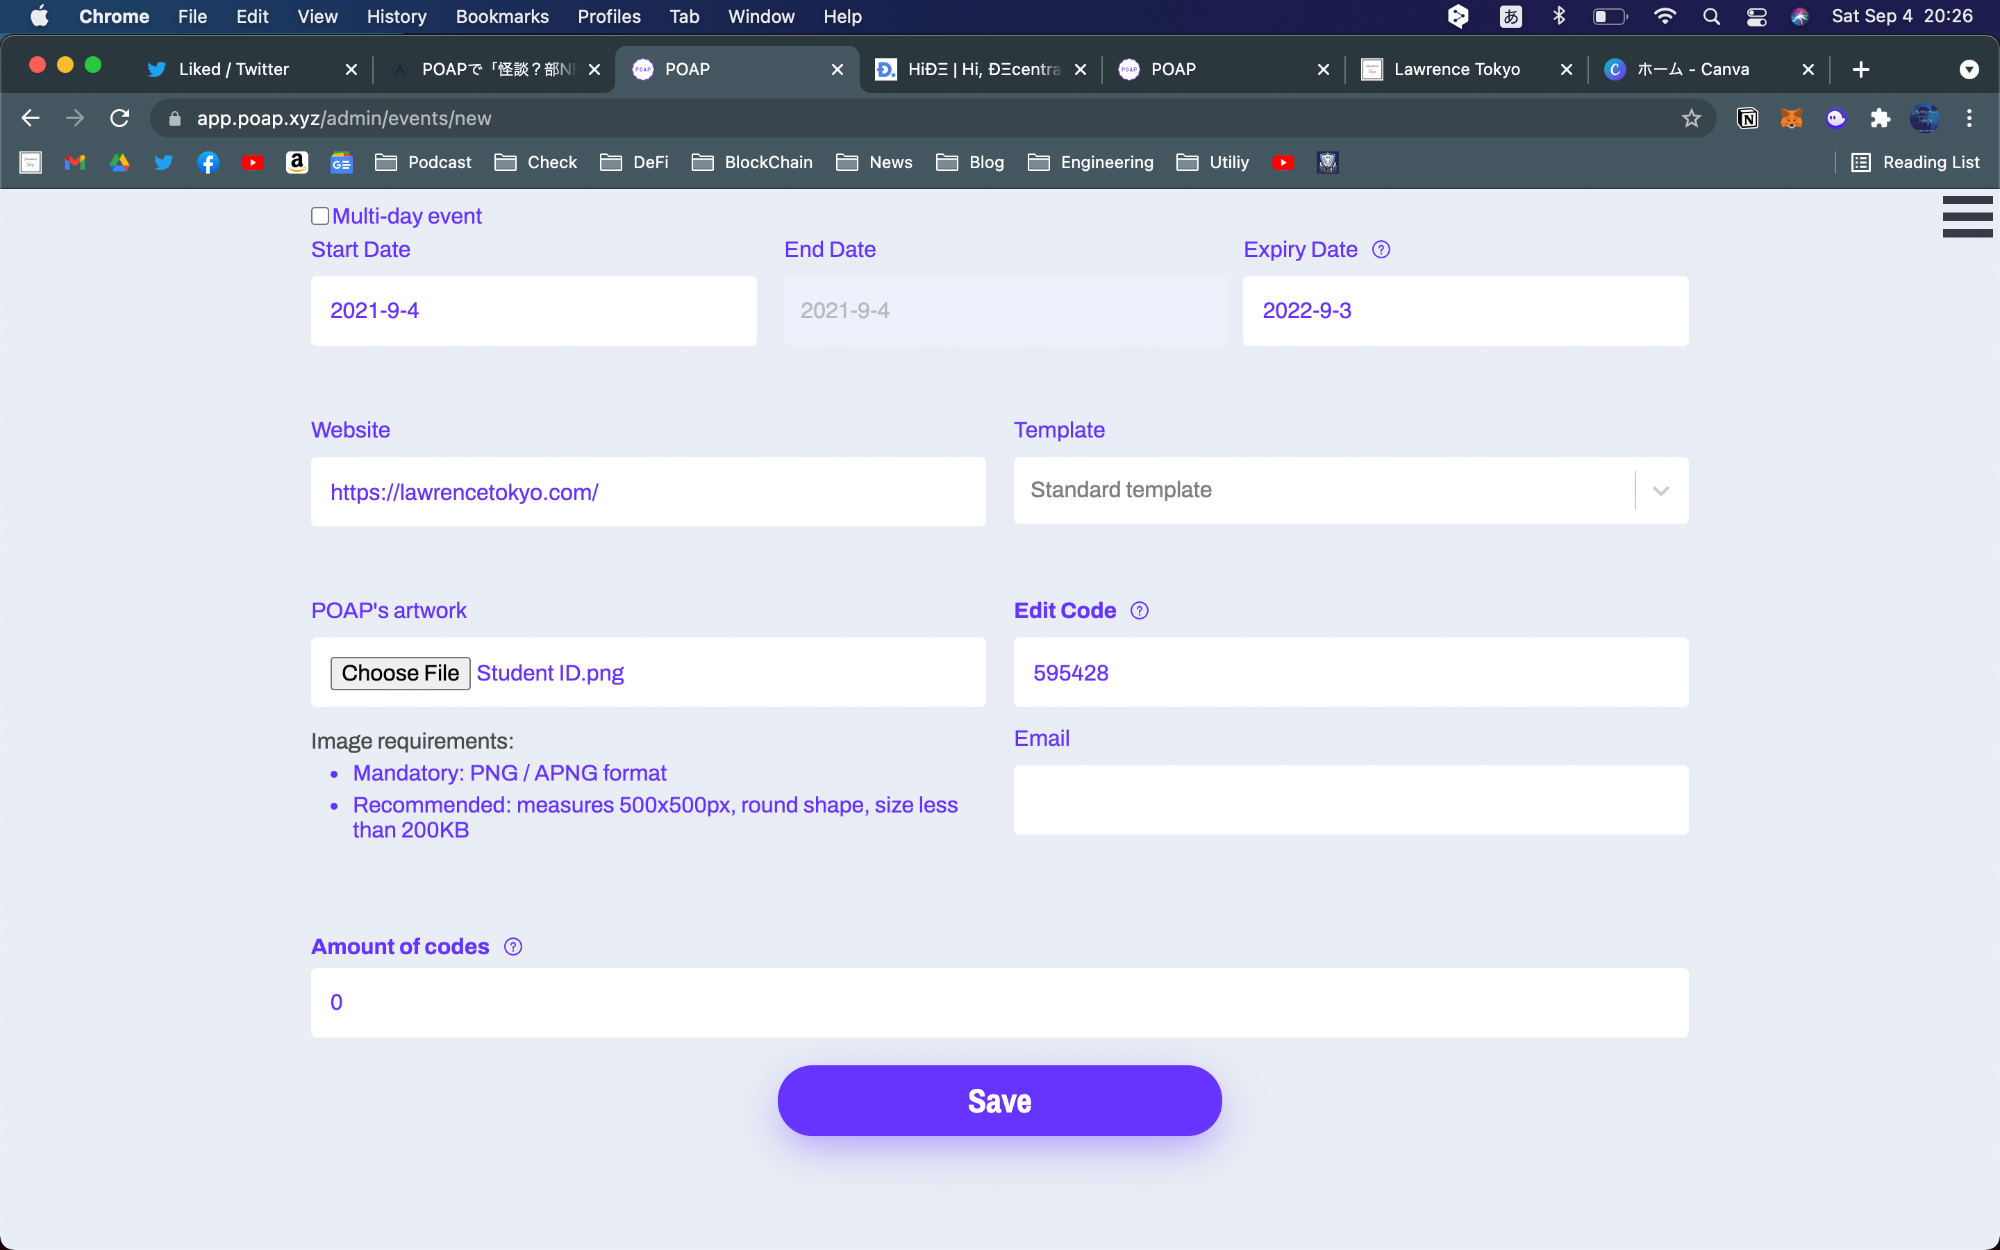Open the Bookmarks menu

pyautogui.click(x=502, y=16)
